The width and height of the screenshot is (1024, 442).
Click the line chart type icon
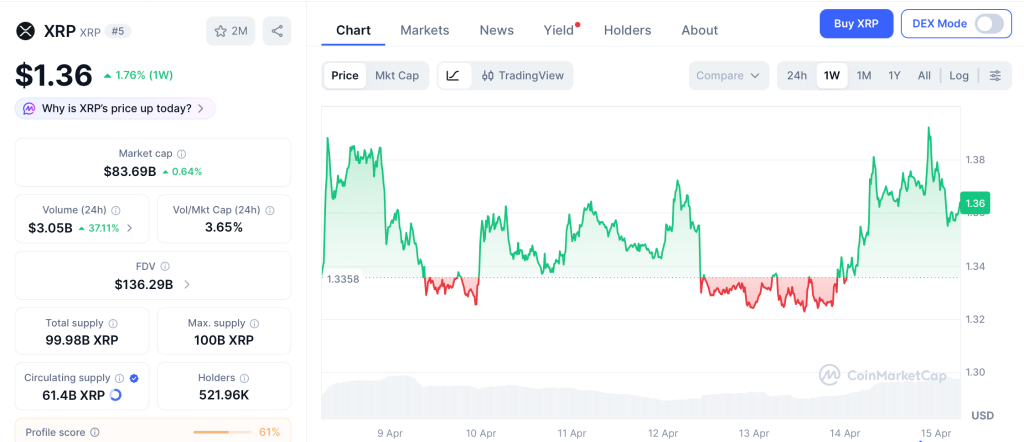coord(453,76)
